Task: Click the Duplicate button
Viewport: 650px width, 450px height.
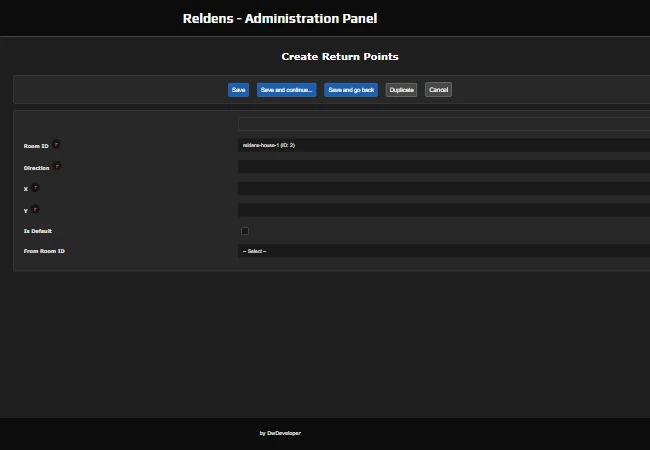Action: tap(401, 90)
